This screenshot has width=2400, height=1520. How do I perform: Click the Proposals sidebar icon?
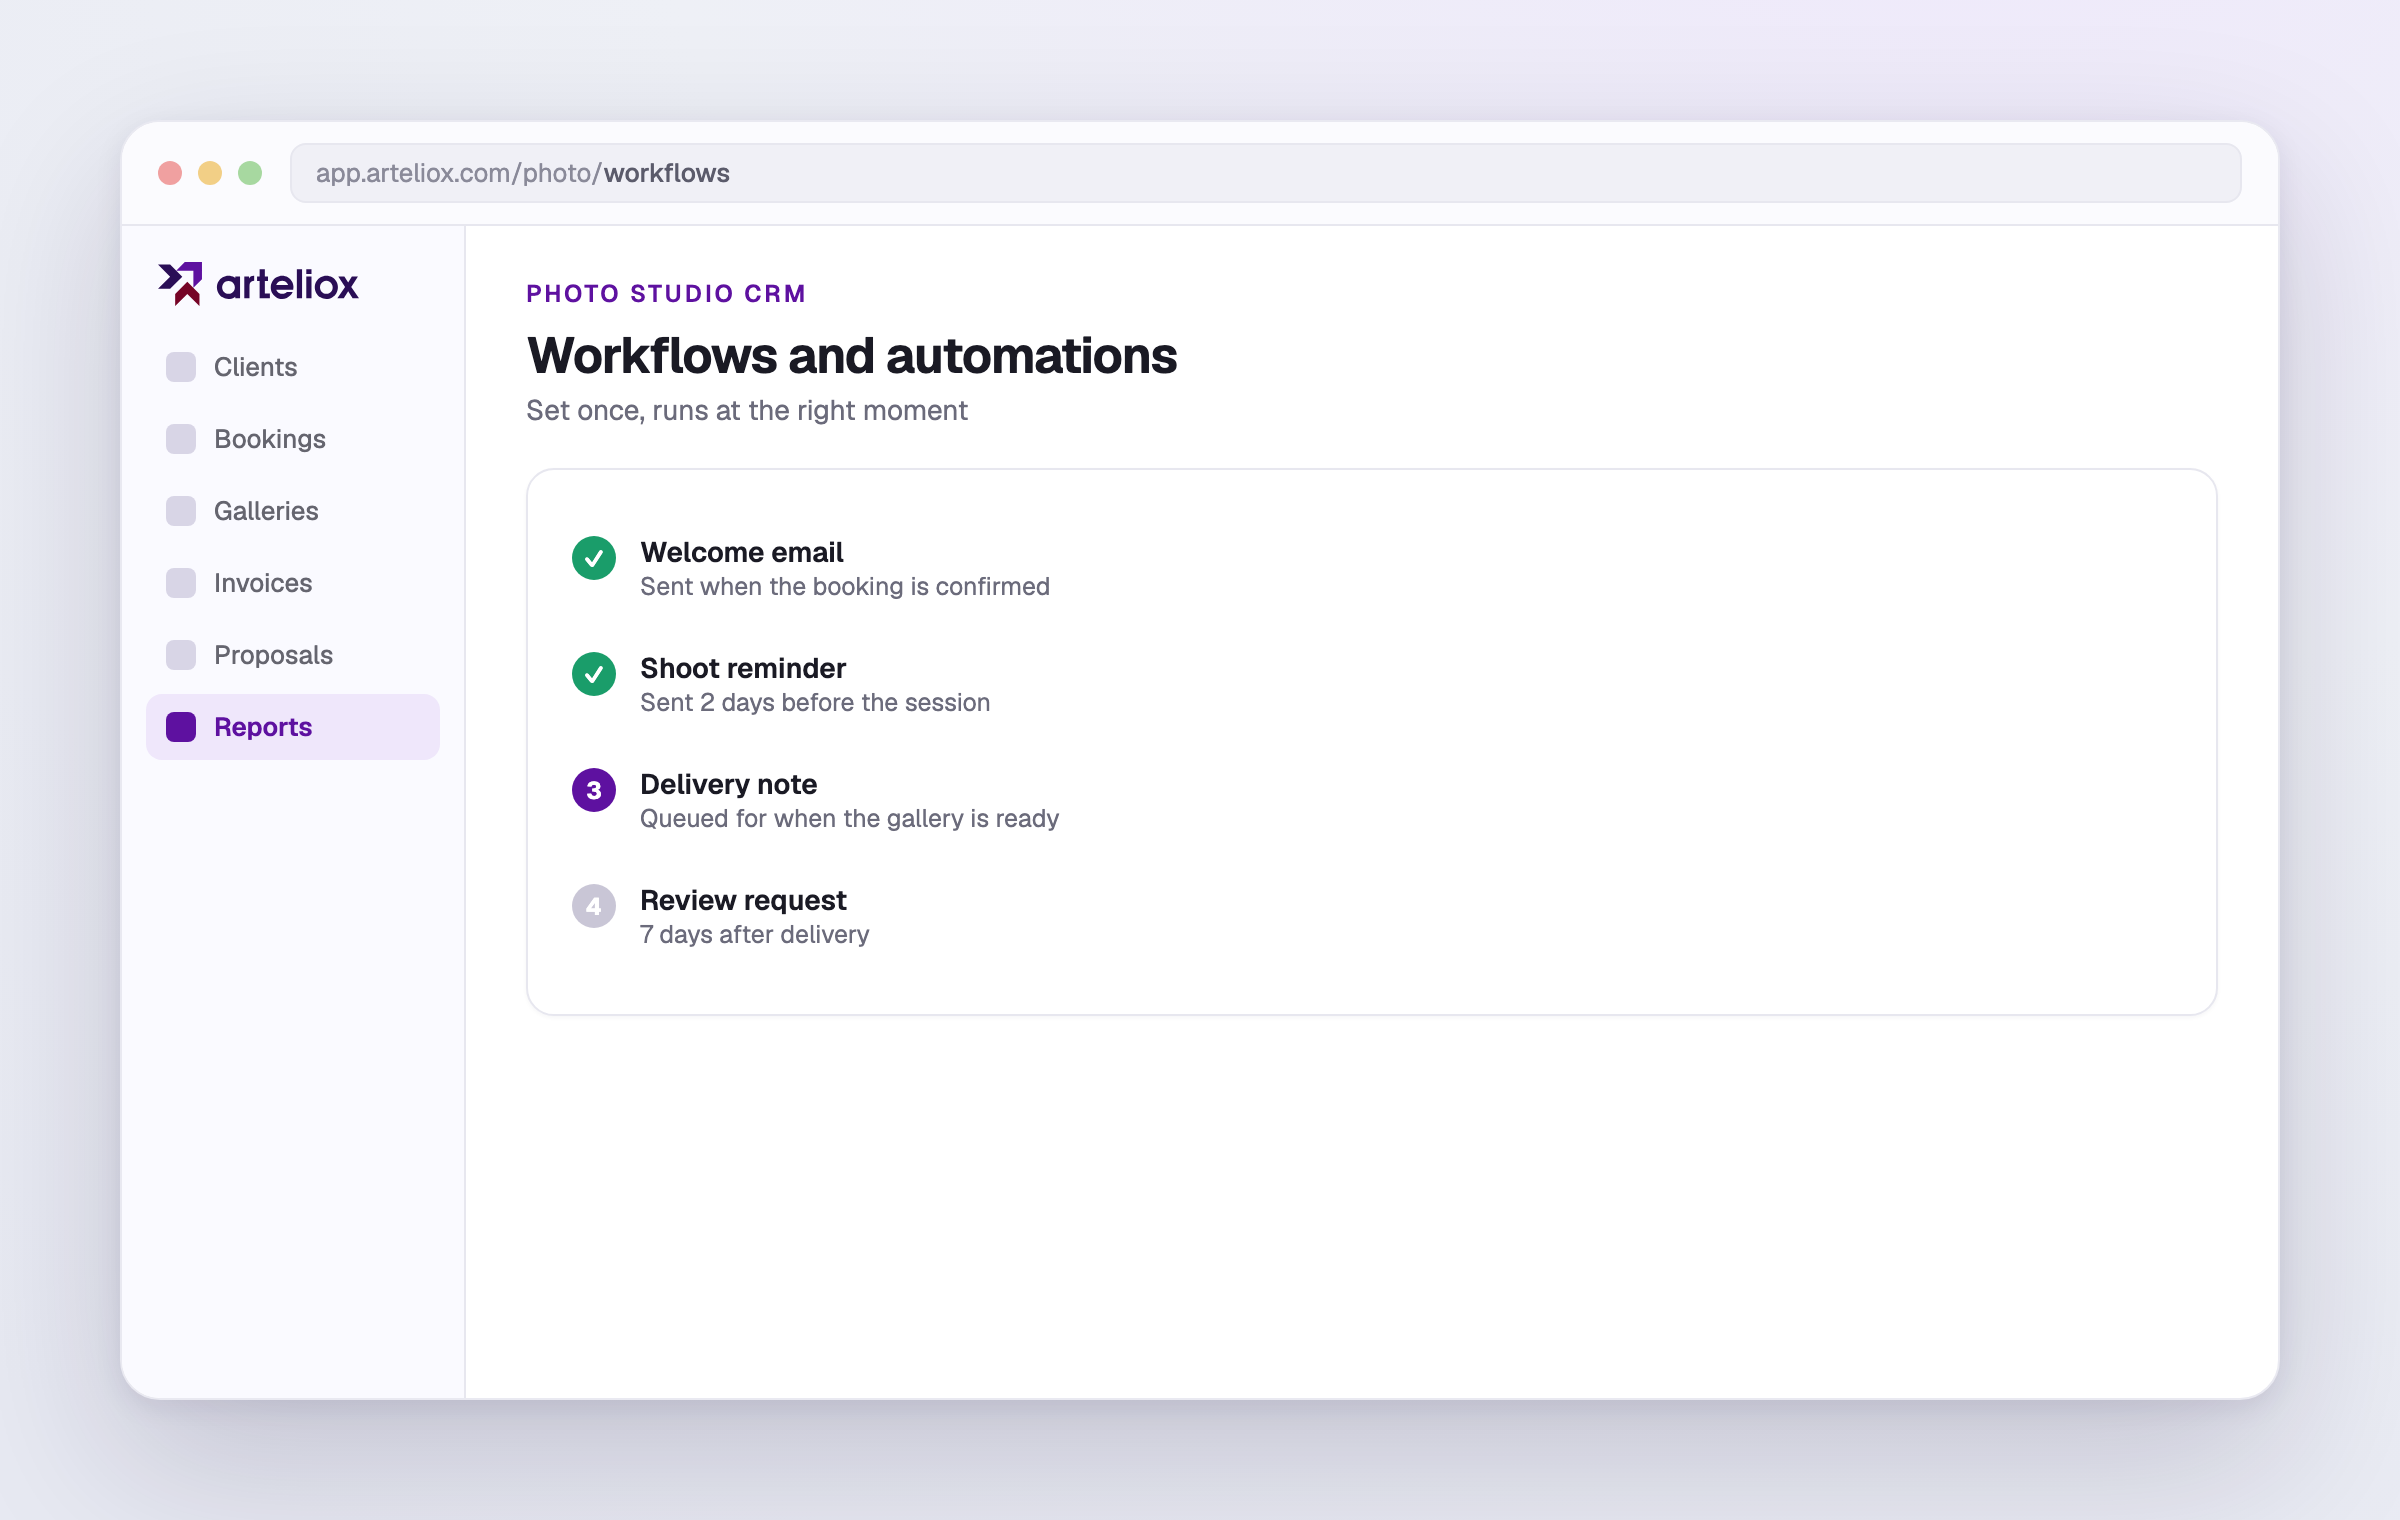point(181,655)
